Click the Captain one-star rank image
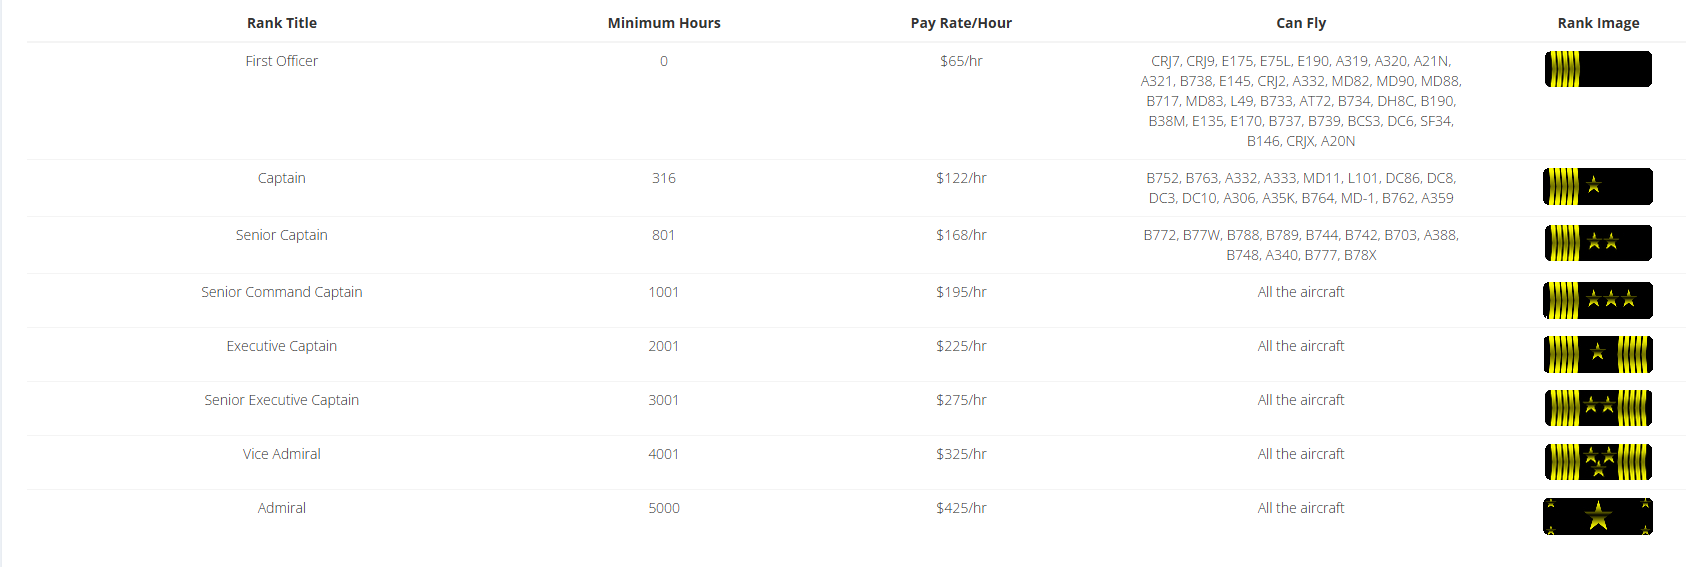1686x567 pixels. point(1598,186)
